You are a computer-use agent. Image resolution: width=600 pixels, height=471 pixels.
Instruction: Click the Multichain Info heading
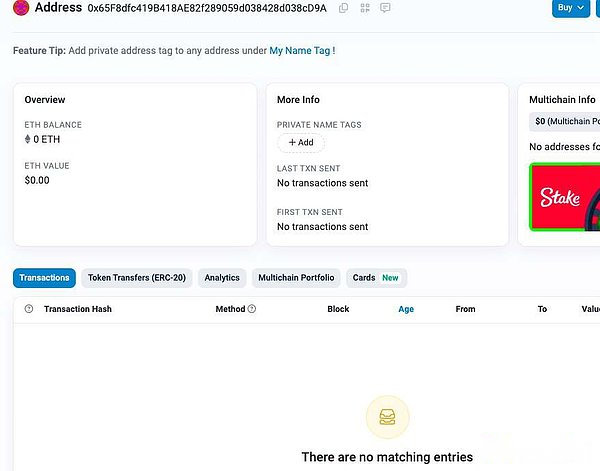coord(562,99)
